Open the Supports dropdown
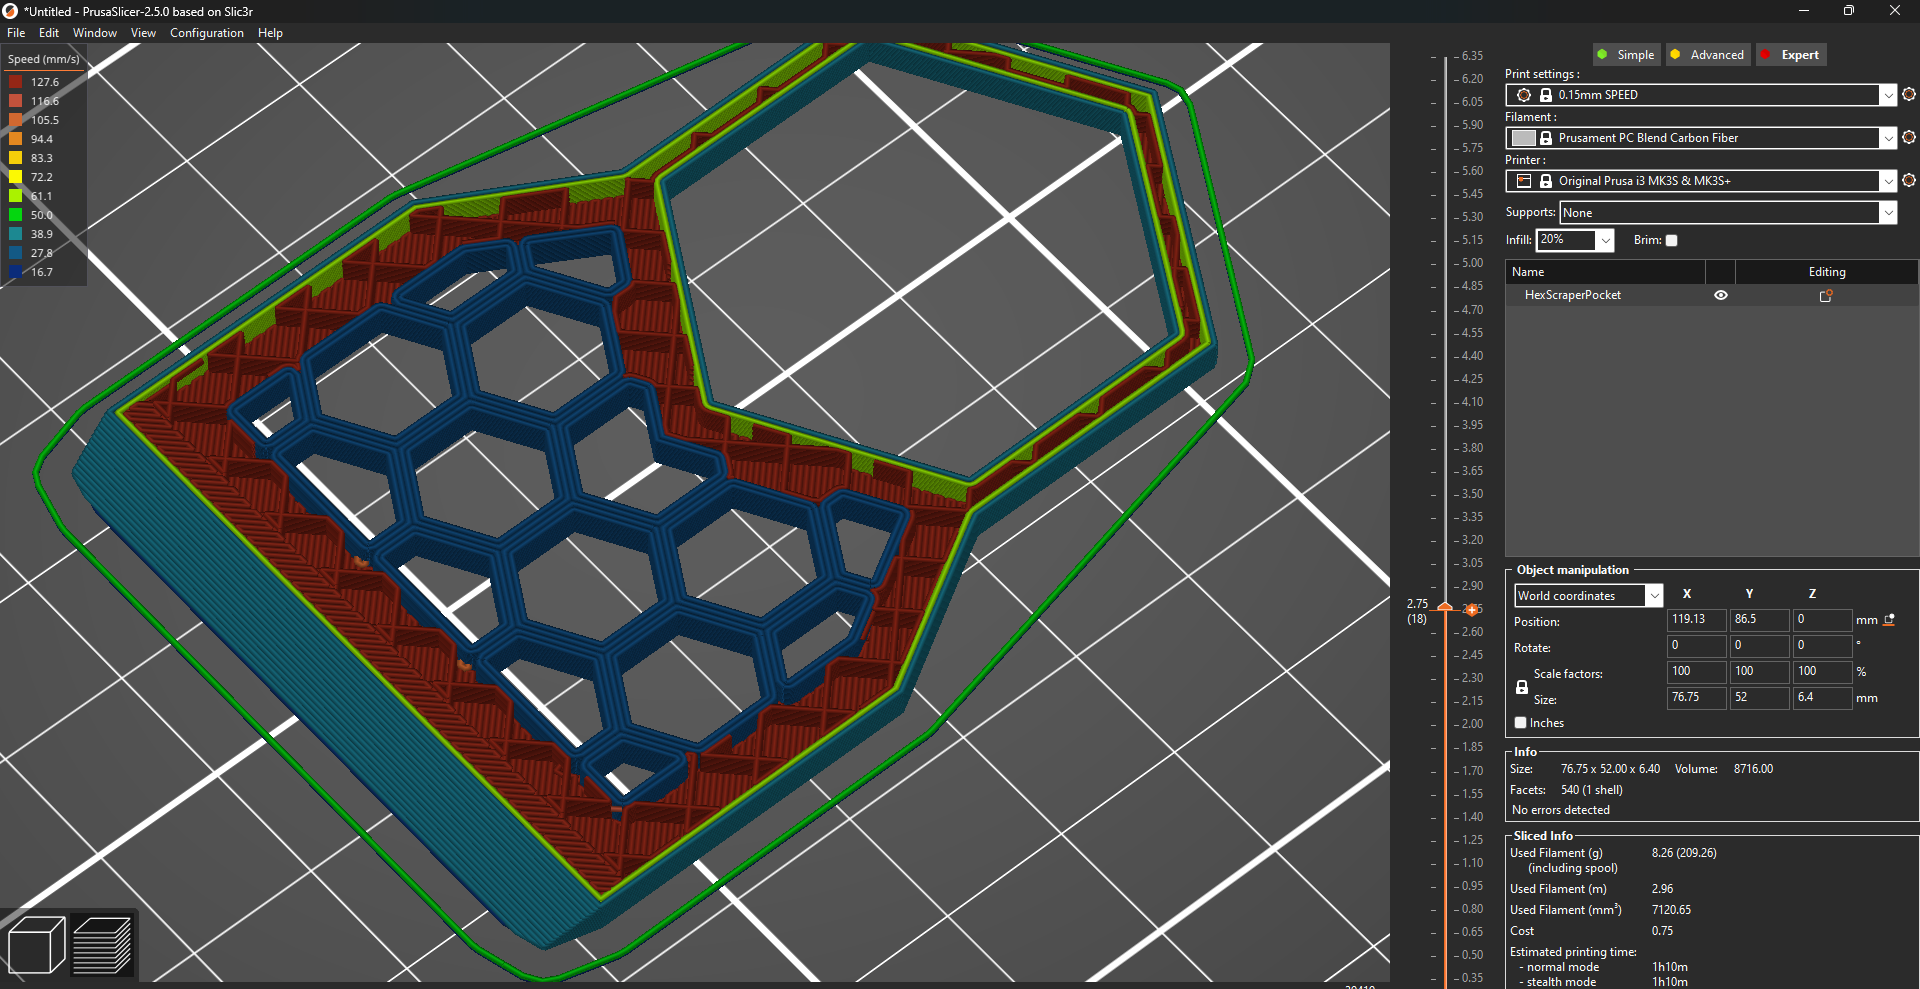The height and width of the screenshot is (989, 1920). point(1887,212)
